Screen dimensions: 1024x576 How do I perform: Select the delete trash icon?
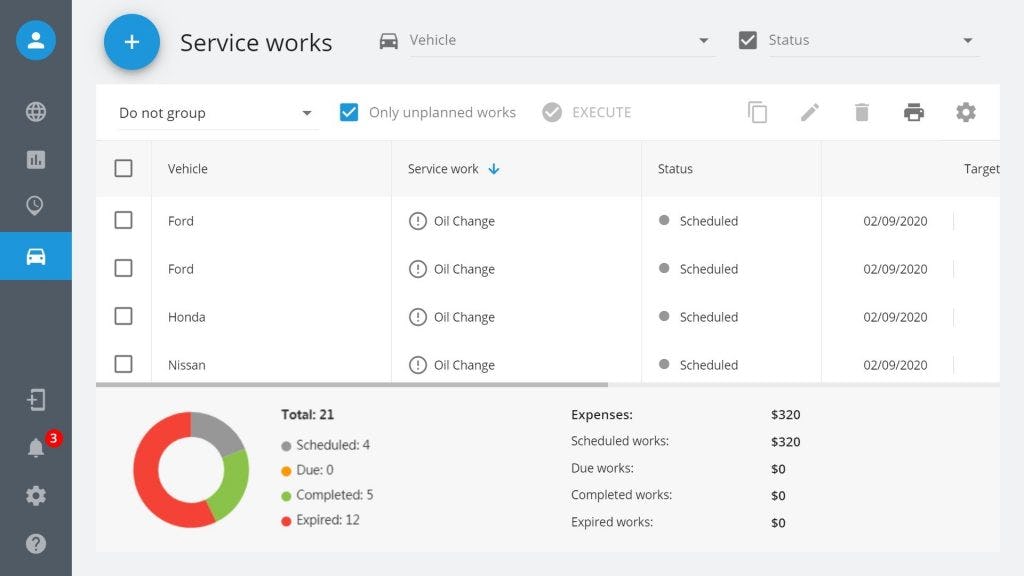tap(861, 112)
